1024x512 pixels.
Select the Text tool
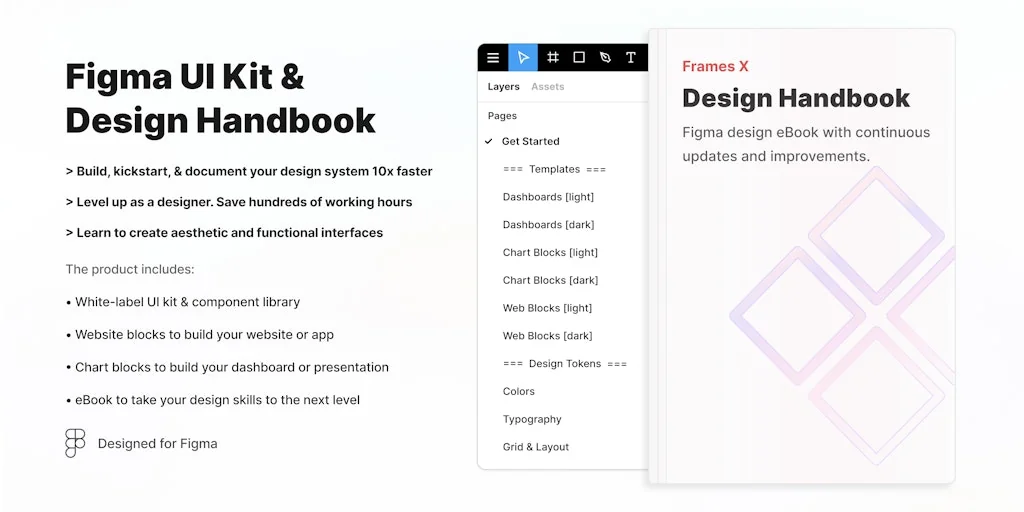pyautogui.click(x=631, y=57)
